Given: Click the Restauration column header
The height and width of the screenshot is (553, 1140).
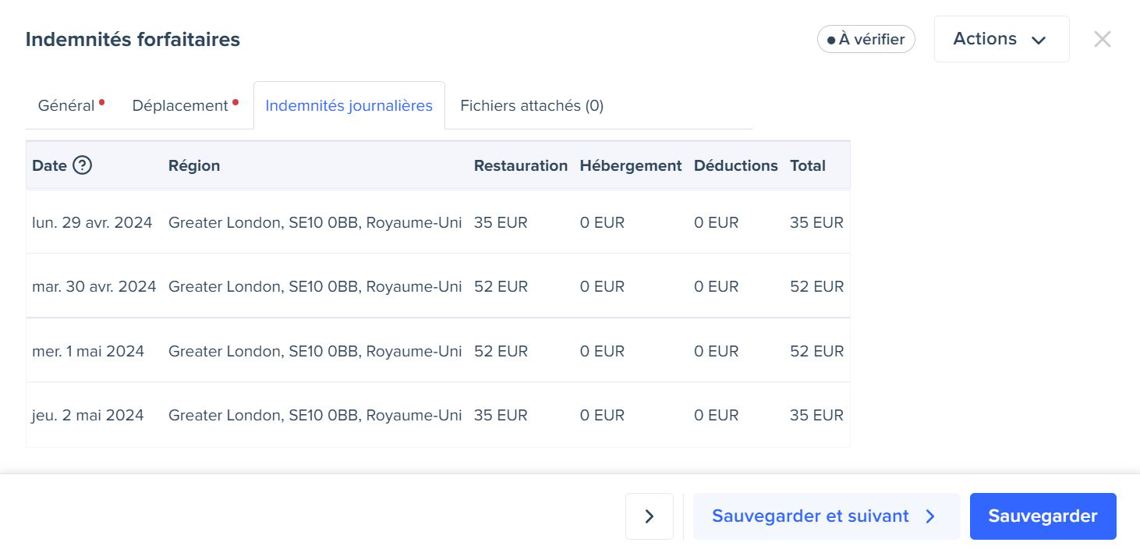Looking at the screenshot, I should pos(520,166).
